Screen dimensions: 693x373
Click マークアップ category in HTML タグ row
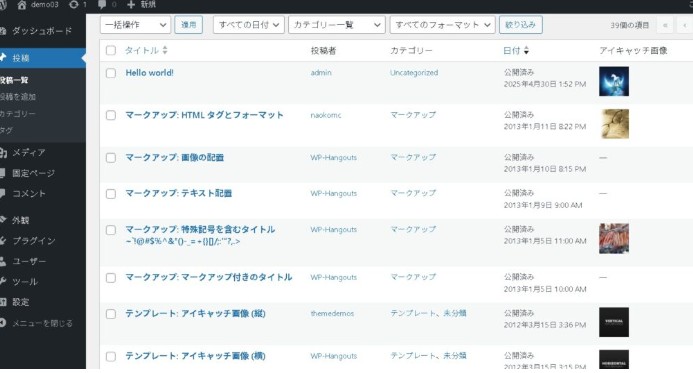pyautogui.click(x=413, y=115)
